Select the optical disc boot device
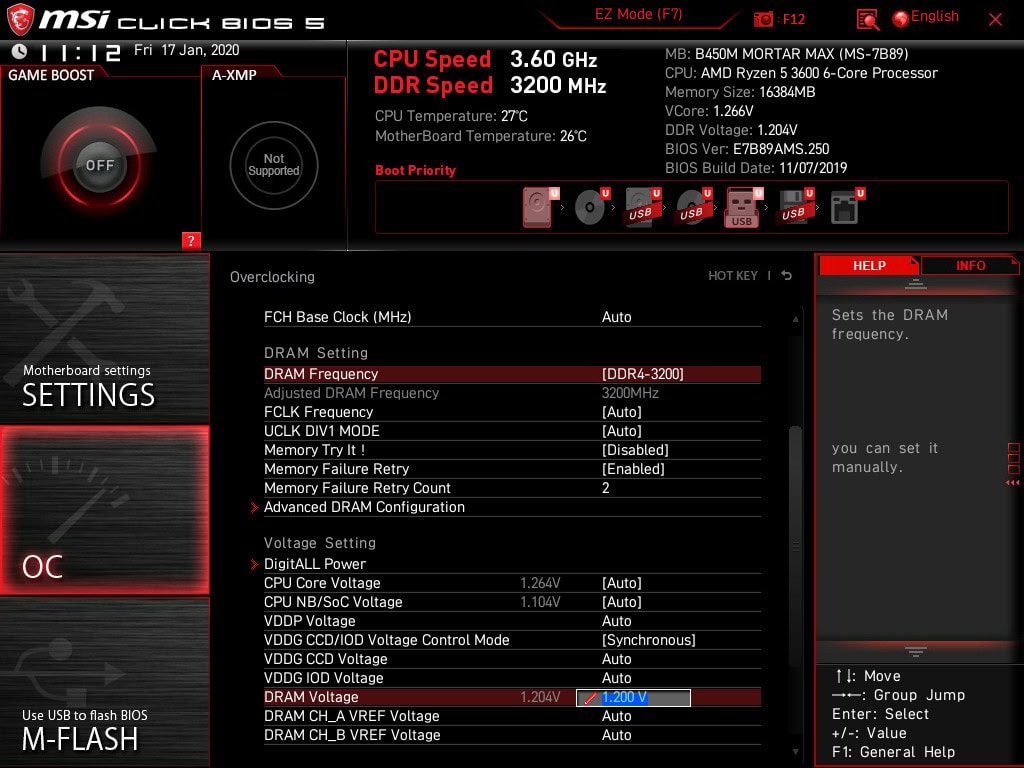Screen dimensions: 1024x768 tap(590, 205)
